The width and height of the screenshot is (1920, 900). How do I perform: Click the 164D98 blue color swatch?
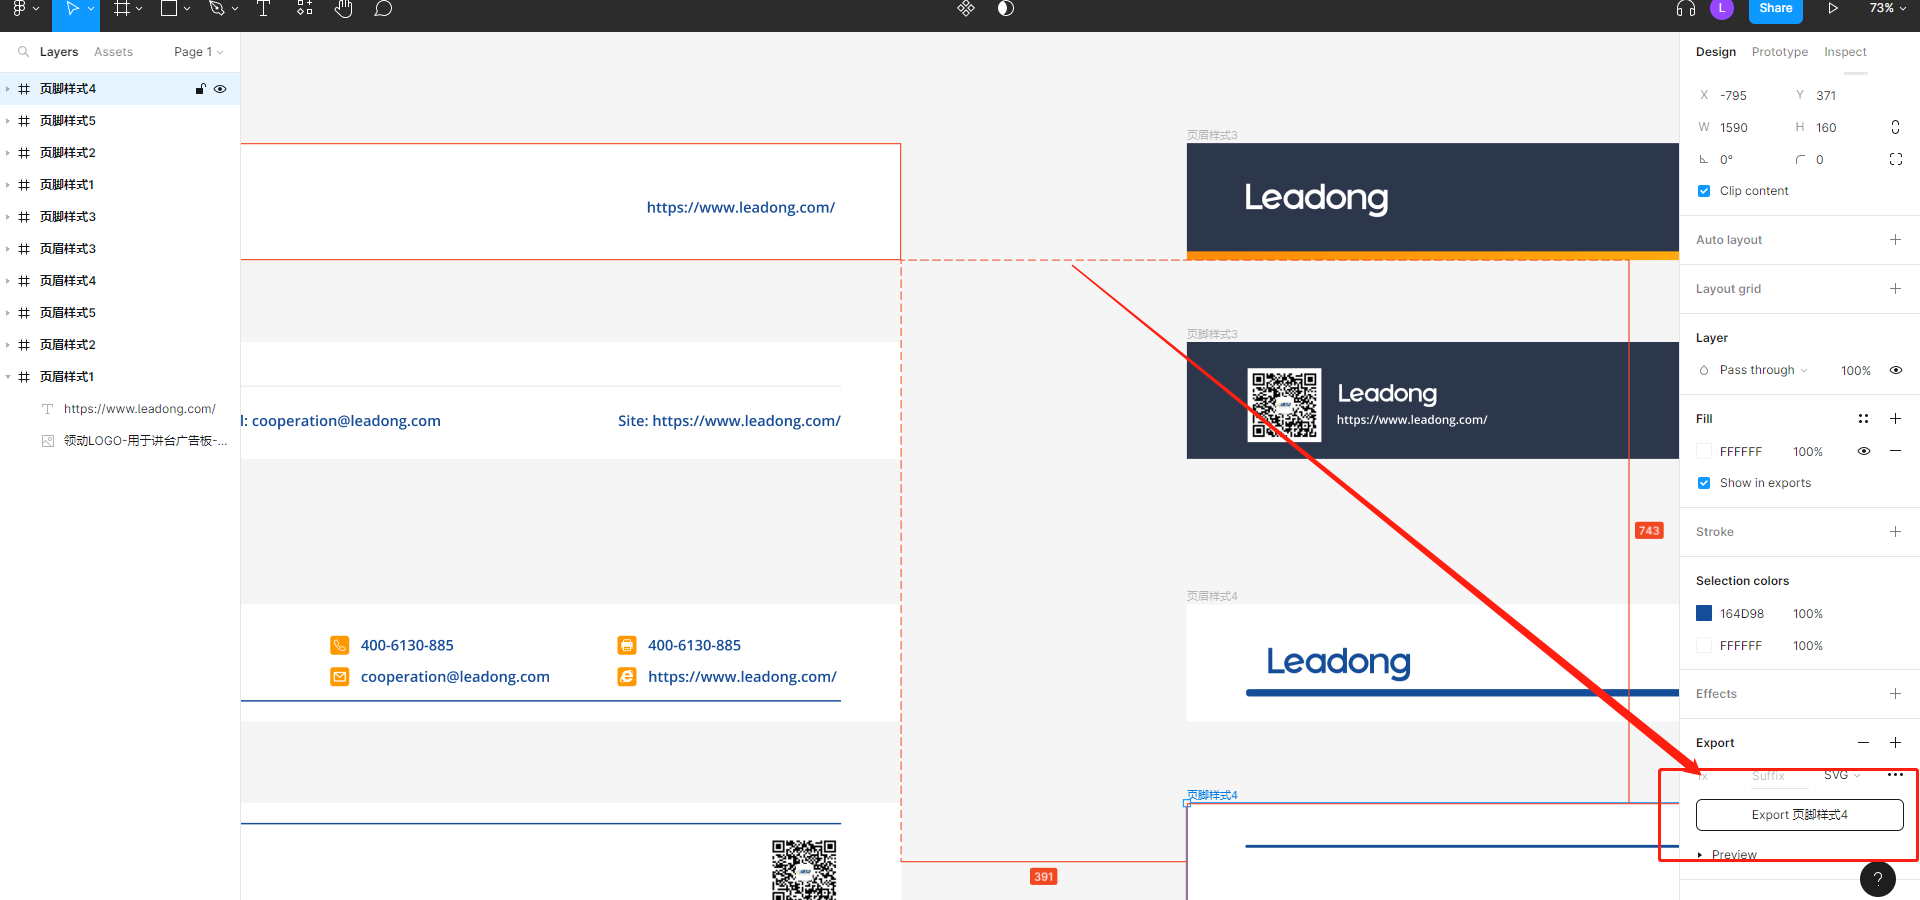tap(1704, 614)
